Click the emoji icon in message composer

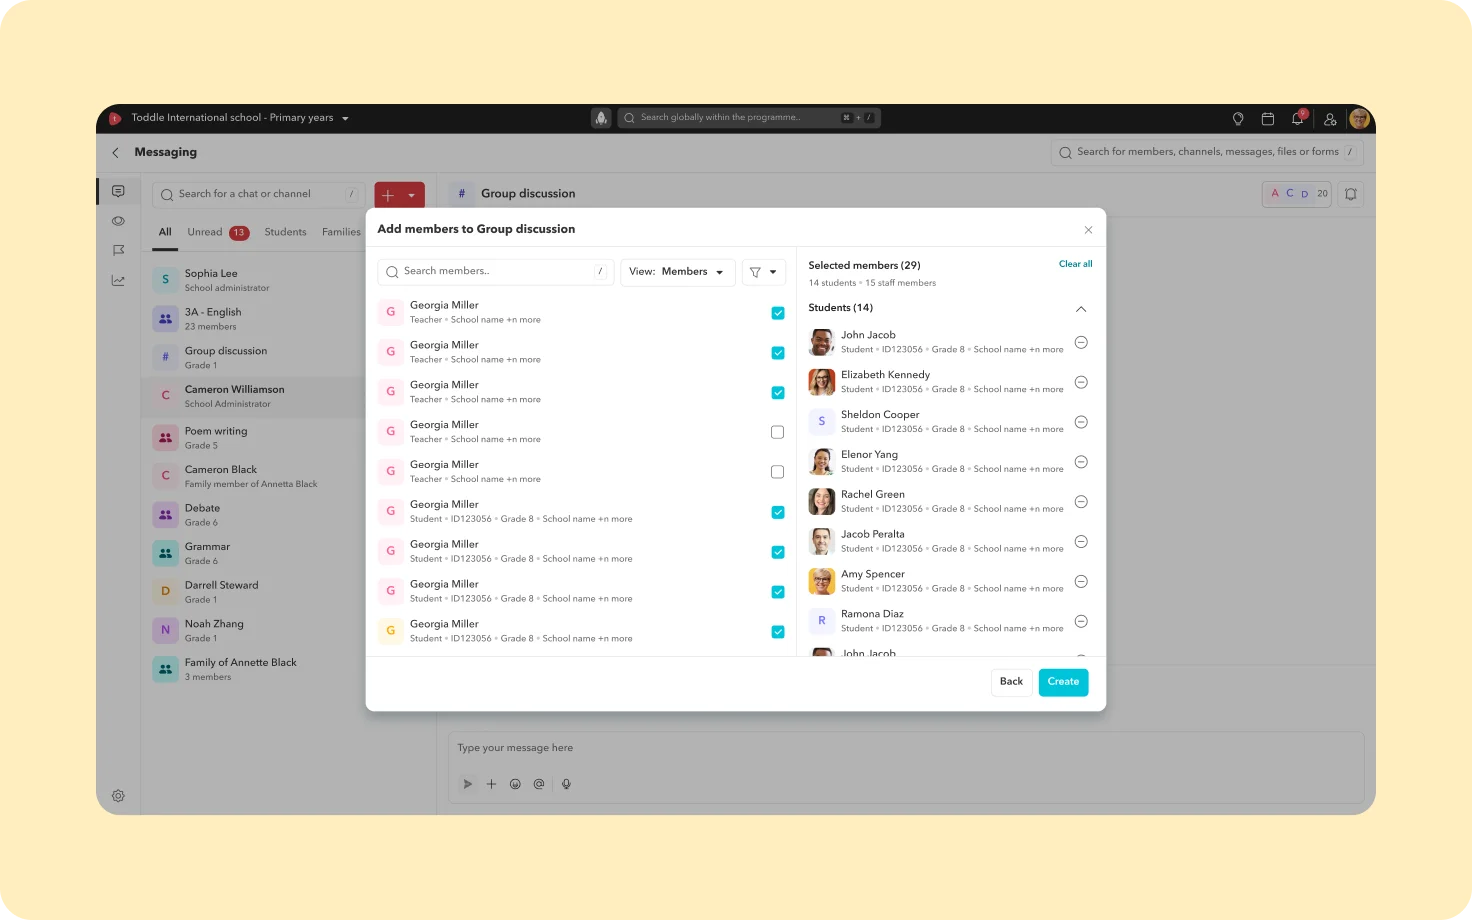[x=515, y=784]
